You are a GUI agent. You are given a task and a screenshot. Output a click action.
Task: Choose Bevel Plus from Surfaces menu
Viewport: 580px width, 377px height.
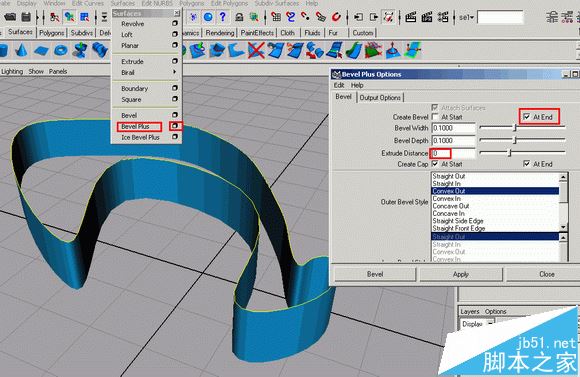coord(135,127)
